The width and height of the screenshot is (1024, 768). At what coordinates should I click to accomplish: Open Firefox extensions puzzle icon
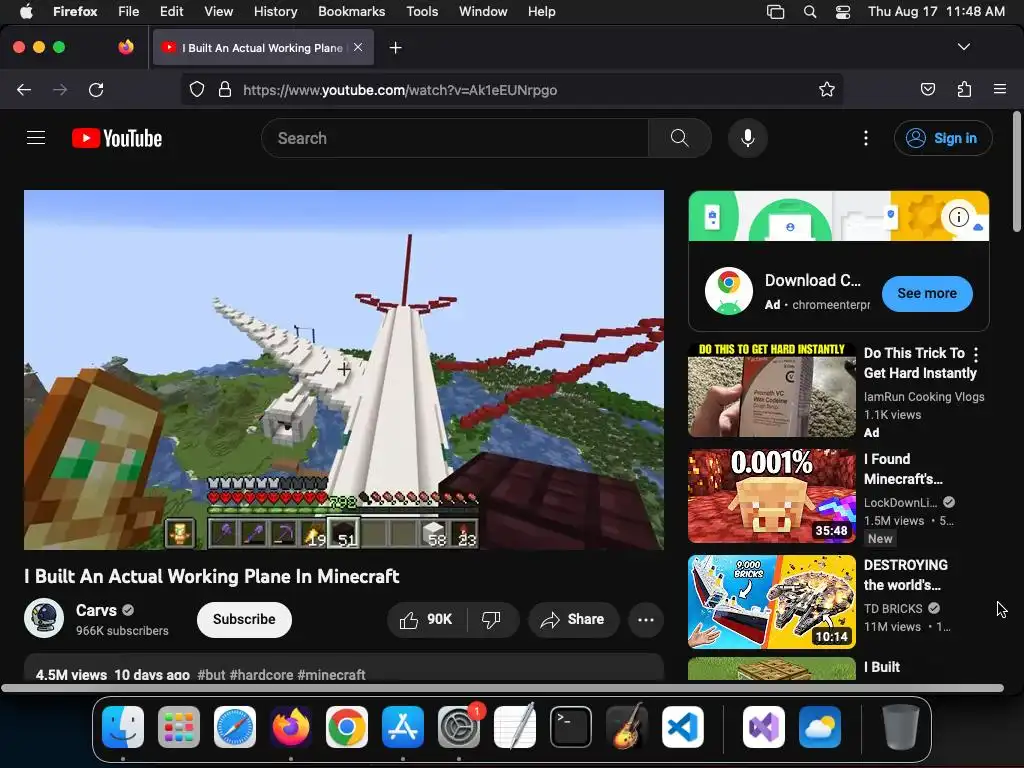tap(964, 89)
